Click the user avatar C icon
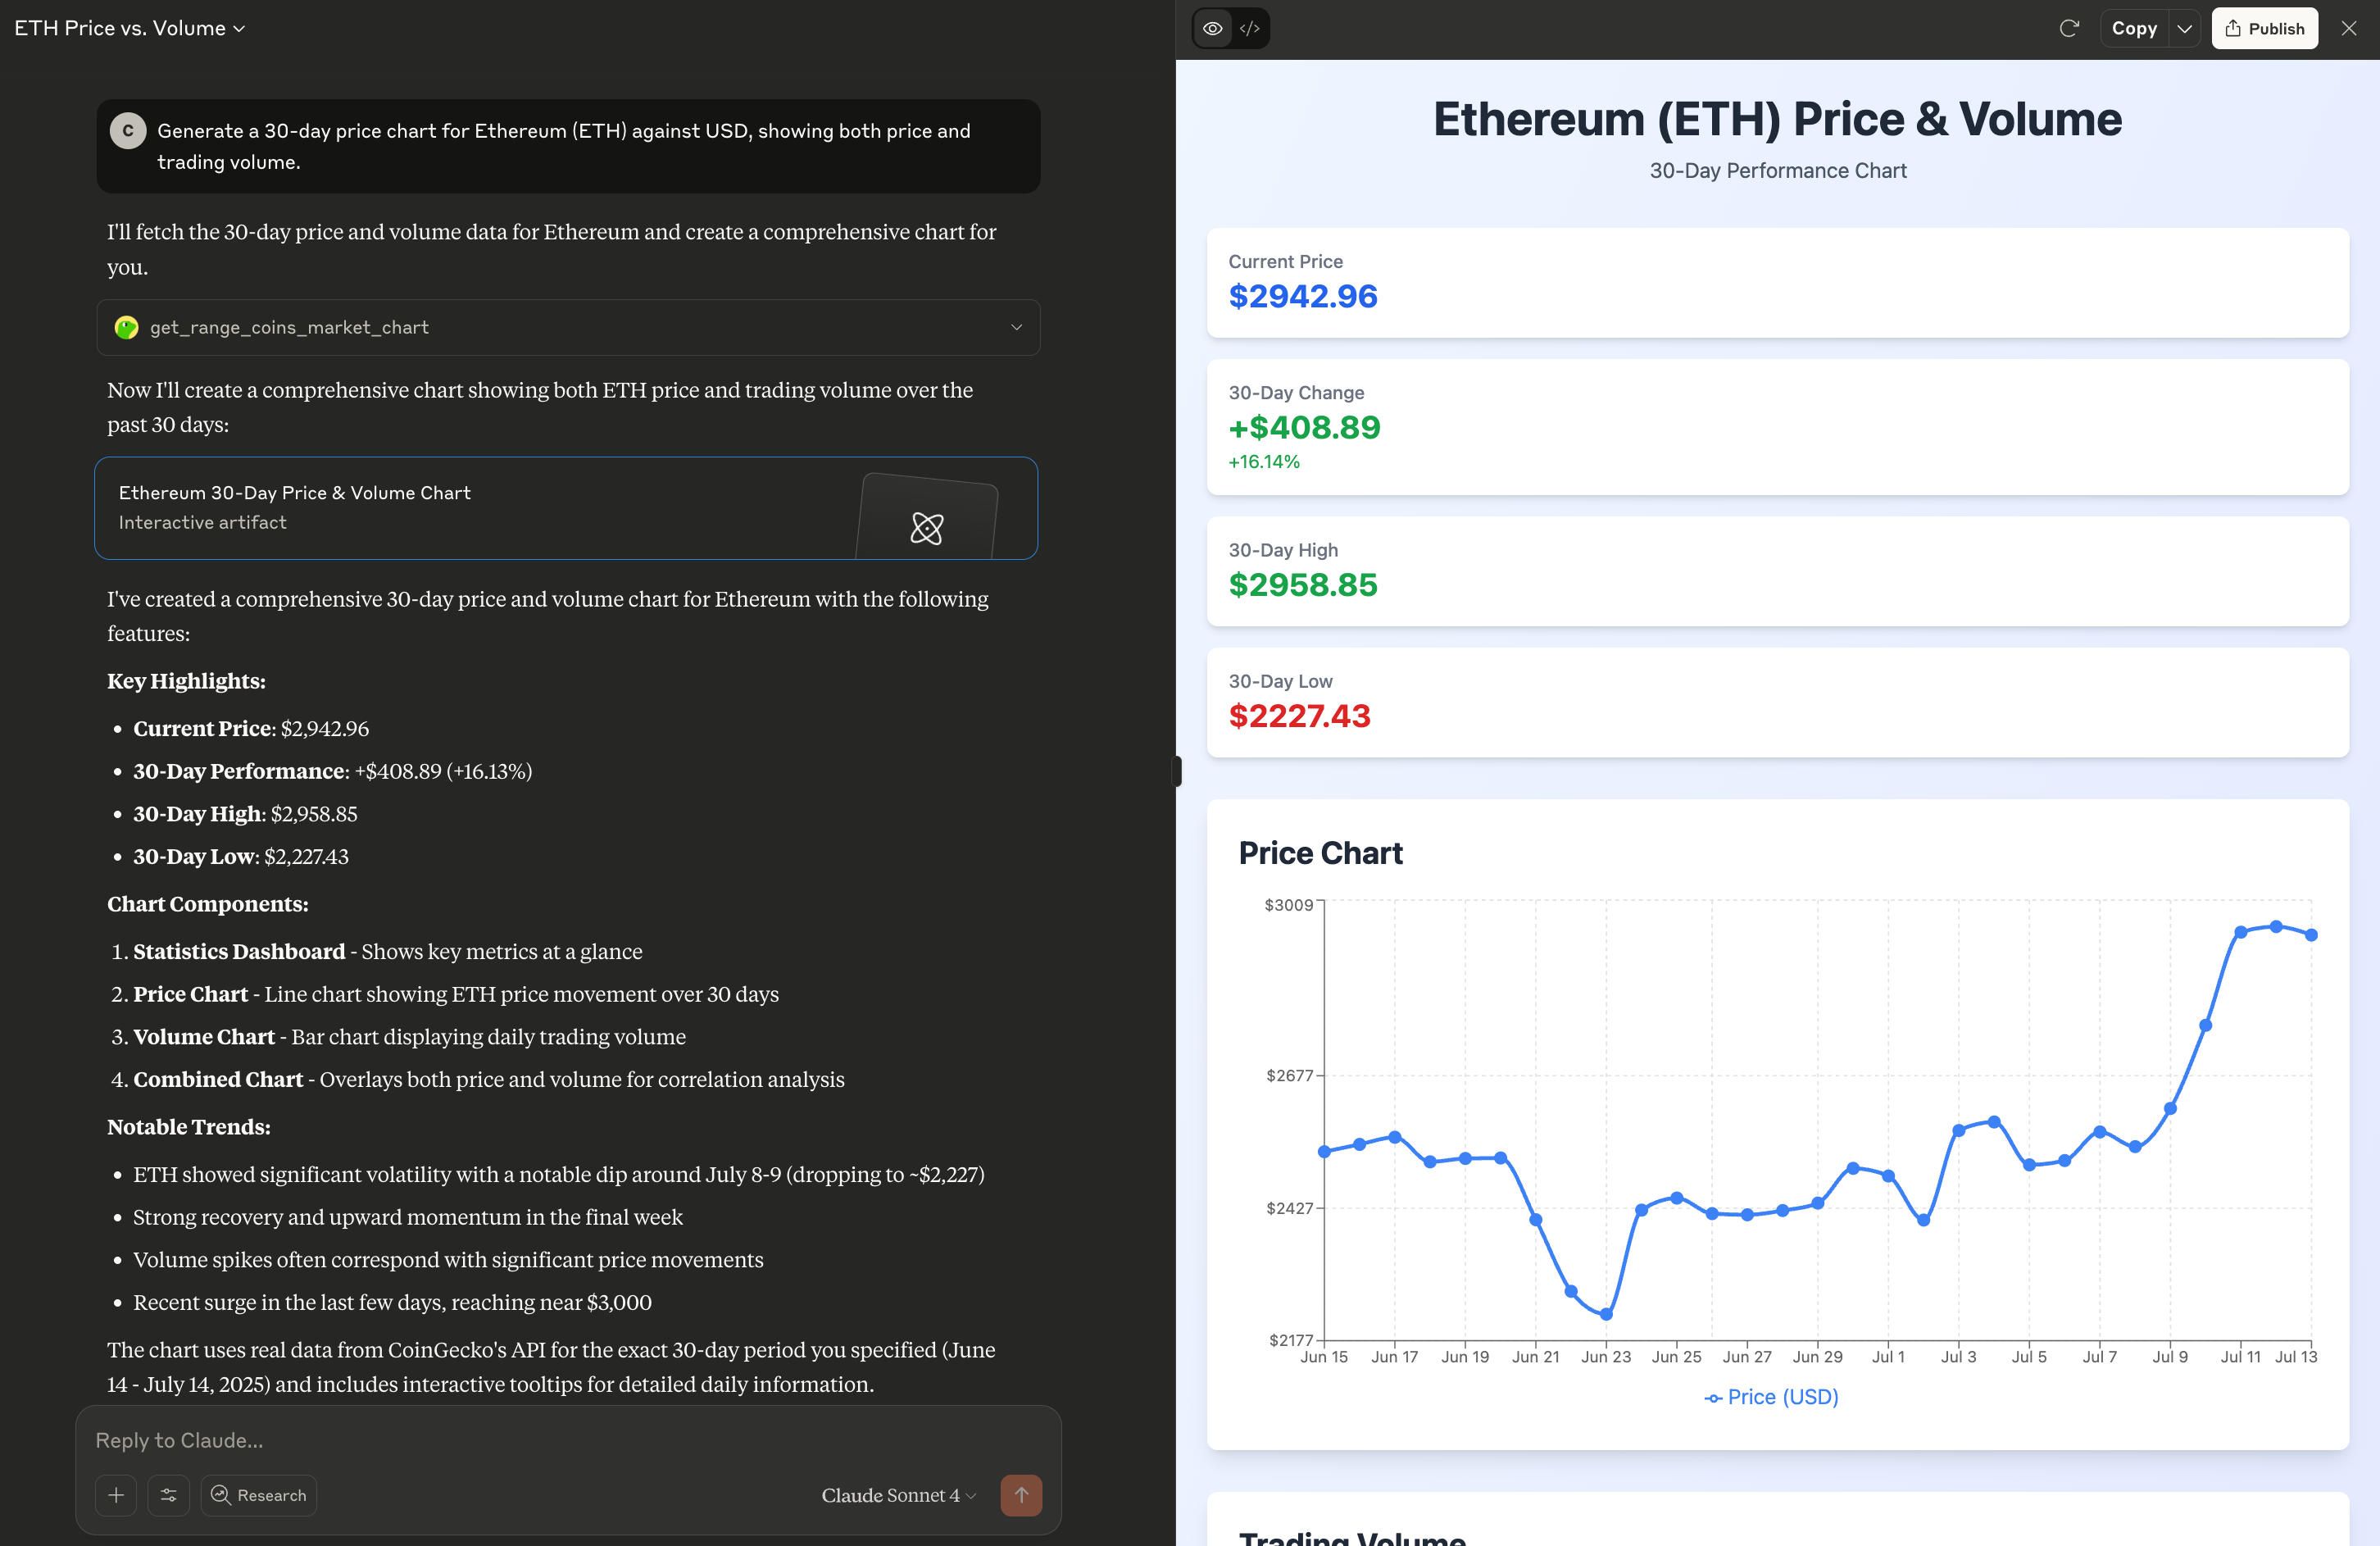The height and width of the screenshot is (1546, 2380). coord(128,131)
